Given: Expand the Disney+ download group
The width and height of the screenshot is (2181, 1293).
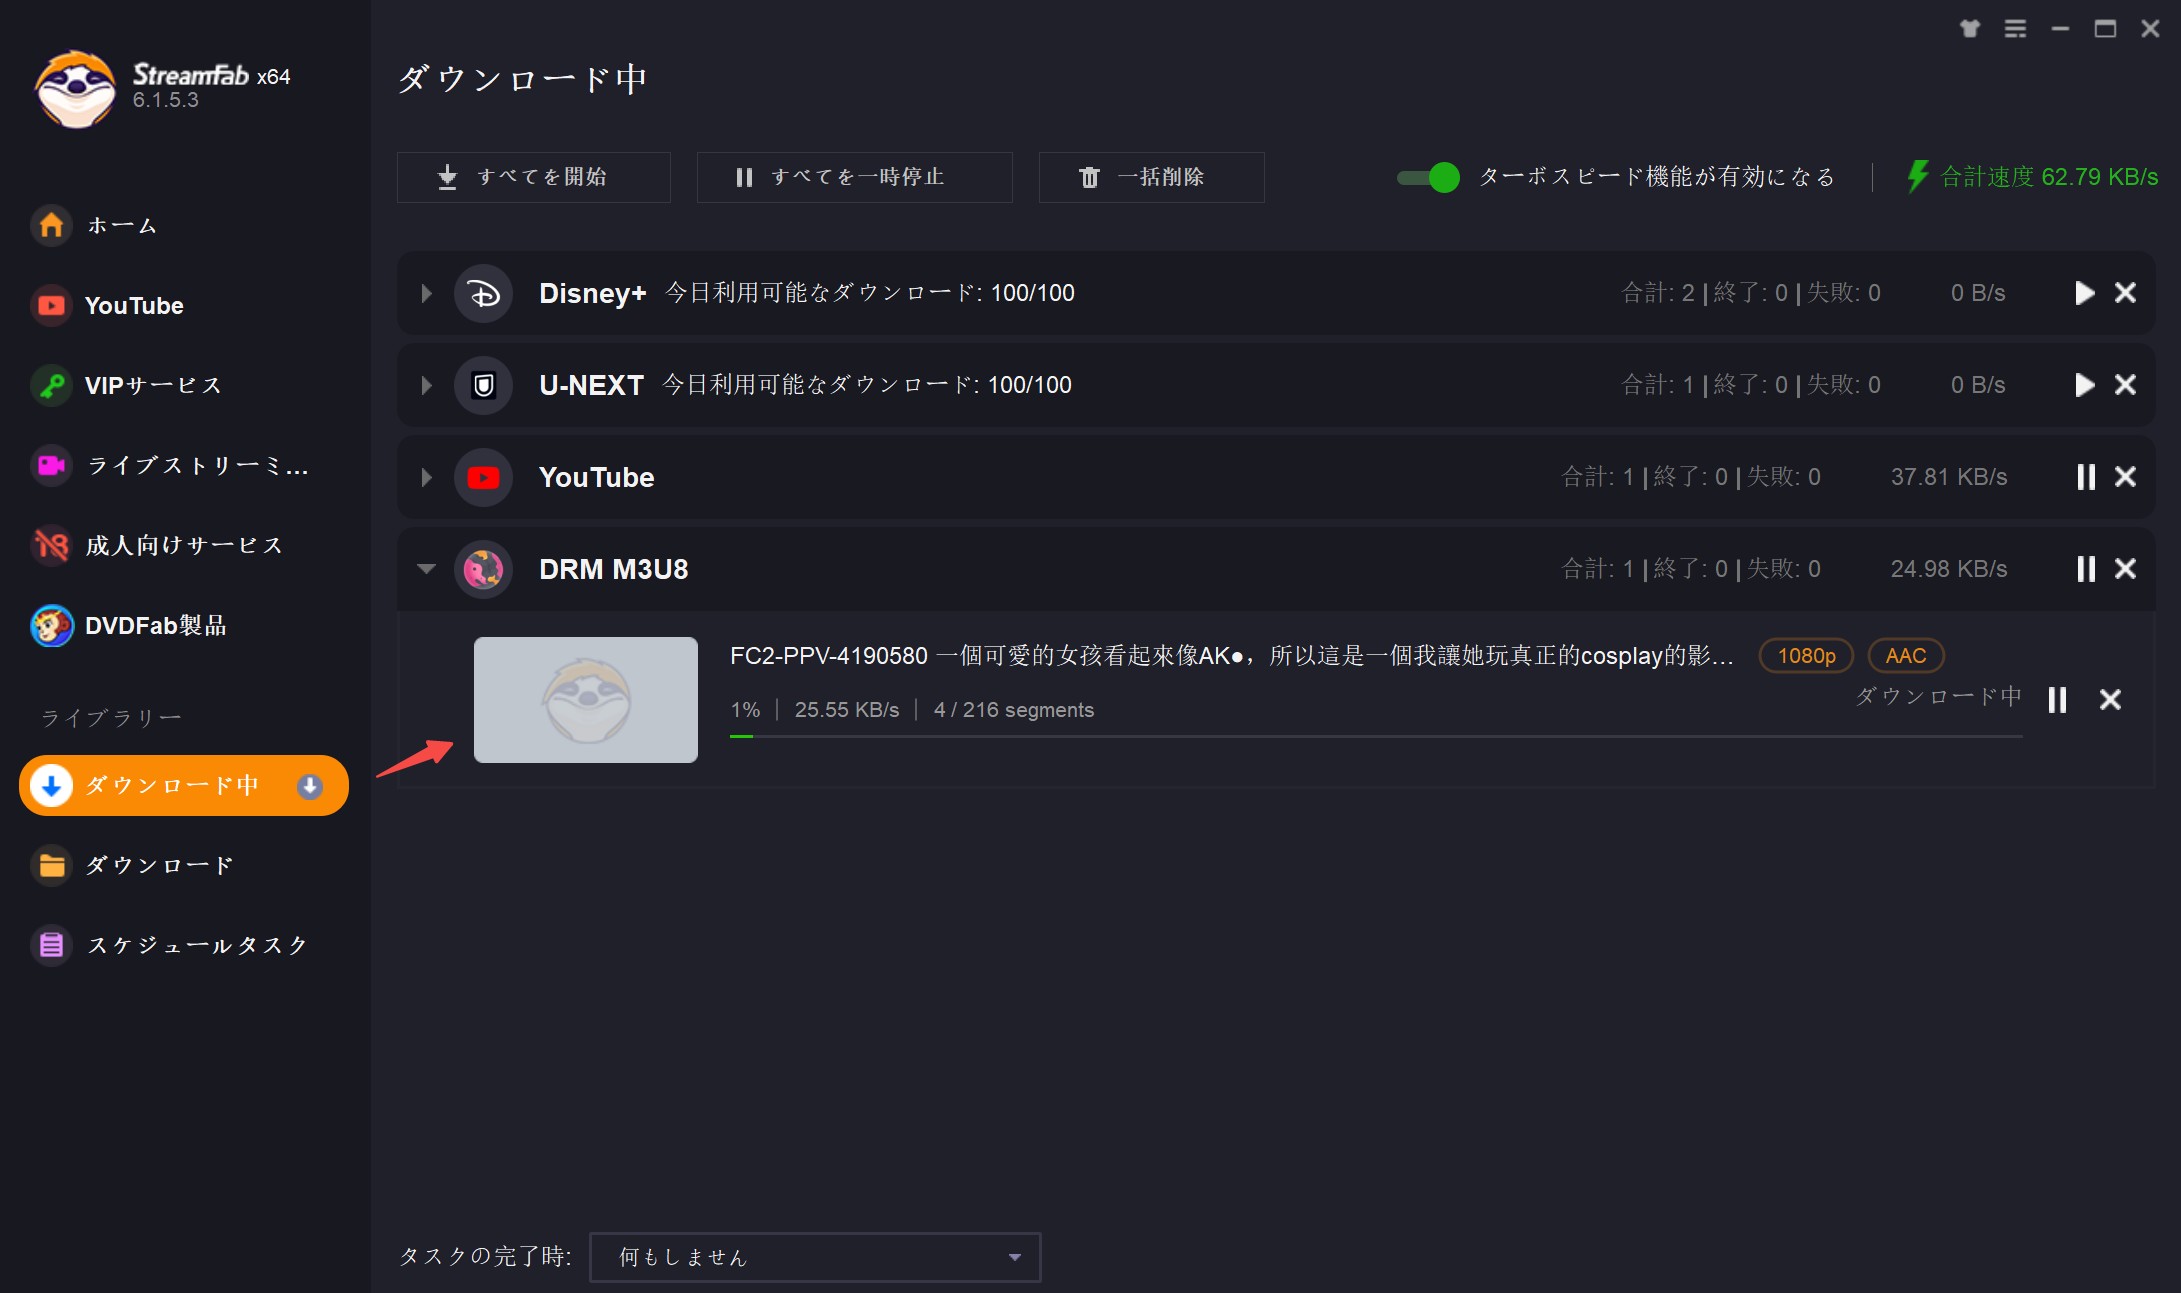Looking at the screenshot, I should [427, 293].
